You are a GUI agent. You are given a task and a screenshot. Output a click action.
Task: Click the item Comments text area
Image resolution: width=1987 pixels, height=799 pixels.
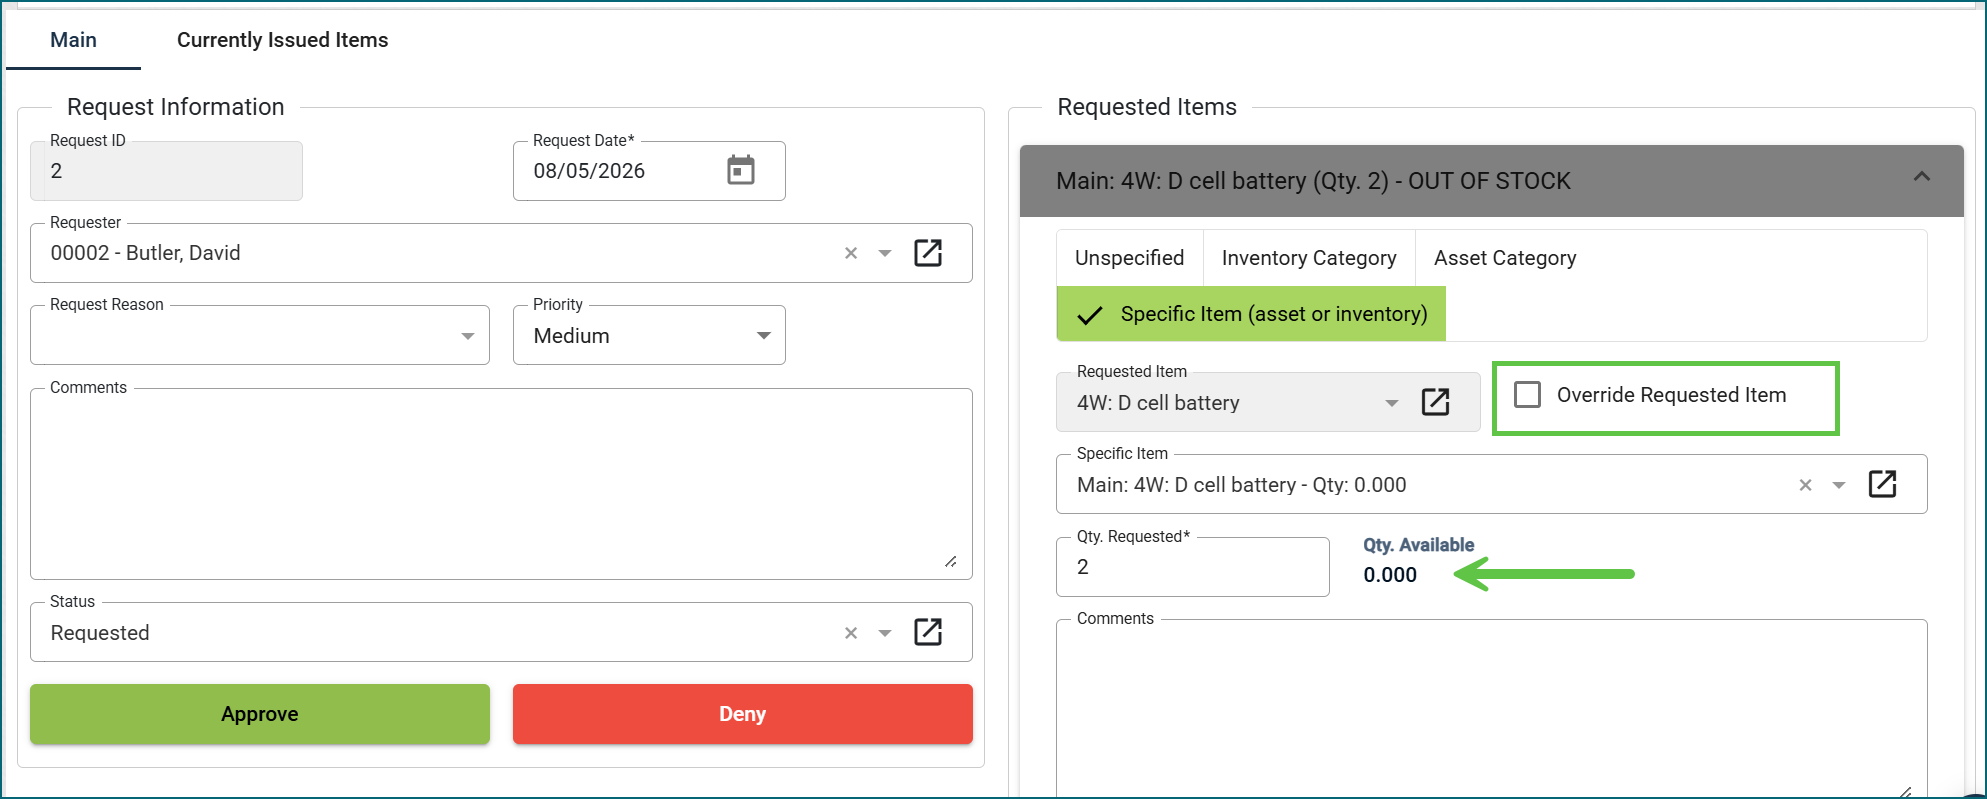[x=1491, y=708]
